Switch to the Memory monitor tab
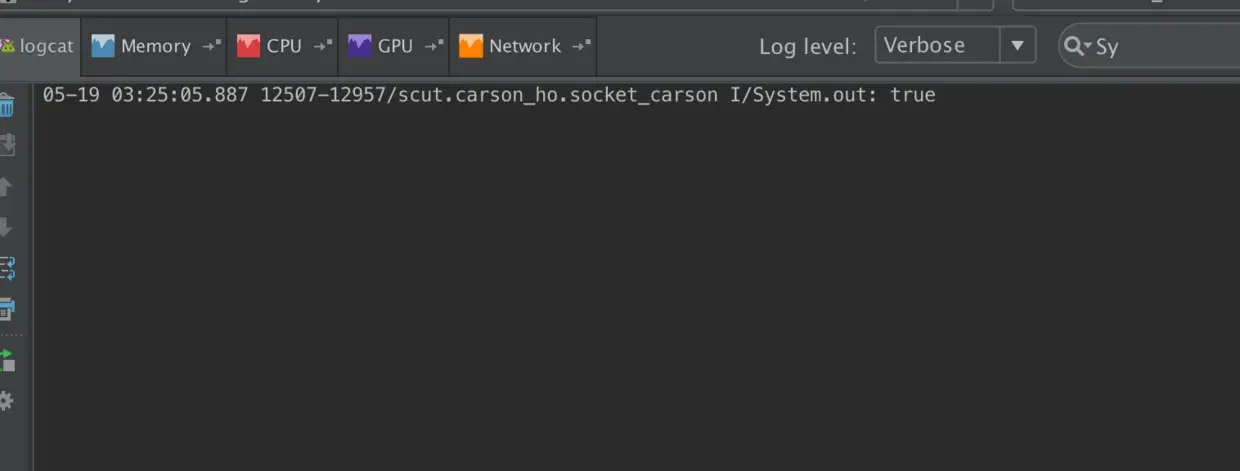The height and width of the screenshot is (471, 1240). [142, 46]
